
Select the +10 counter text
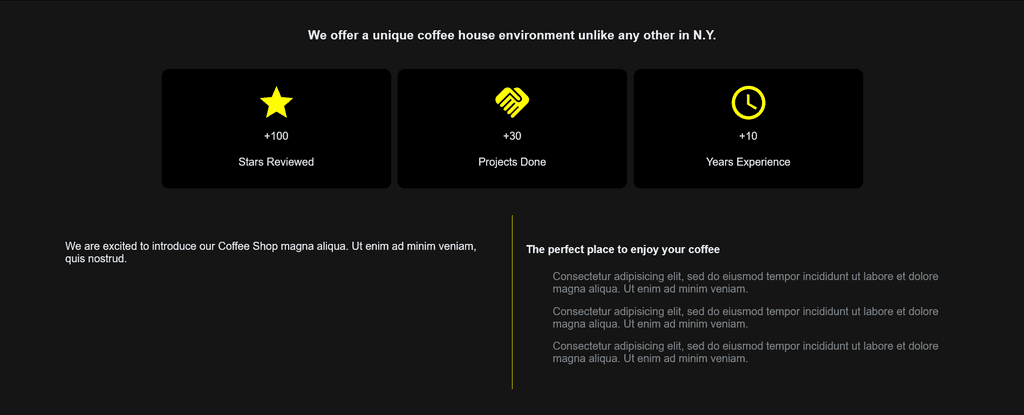point(748,137)
